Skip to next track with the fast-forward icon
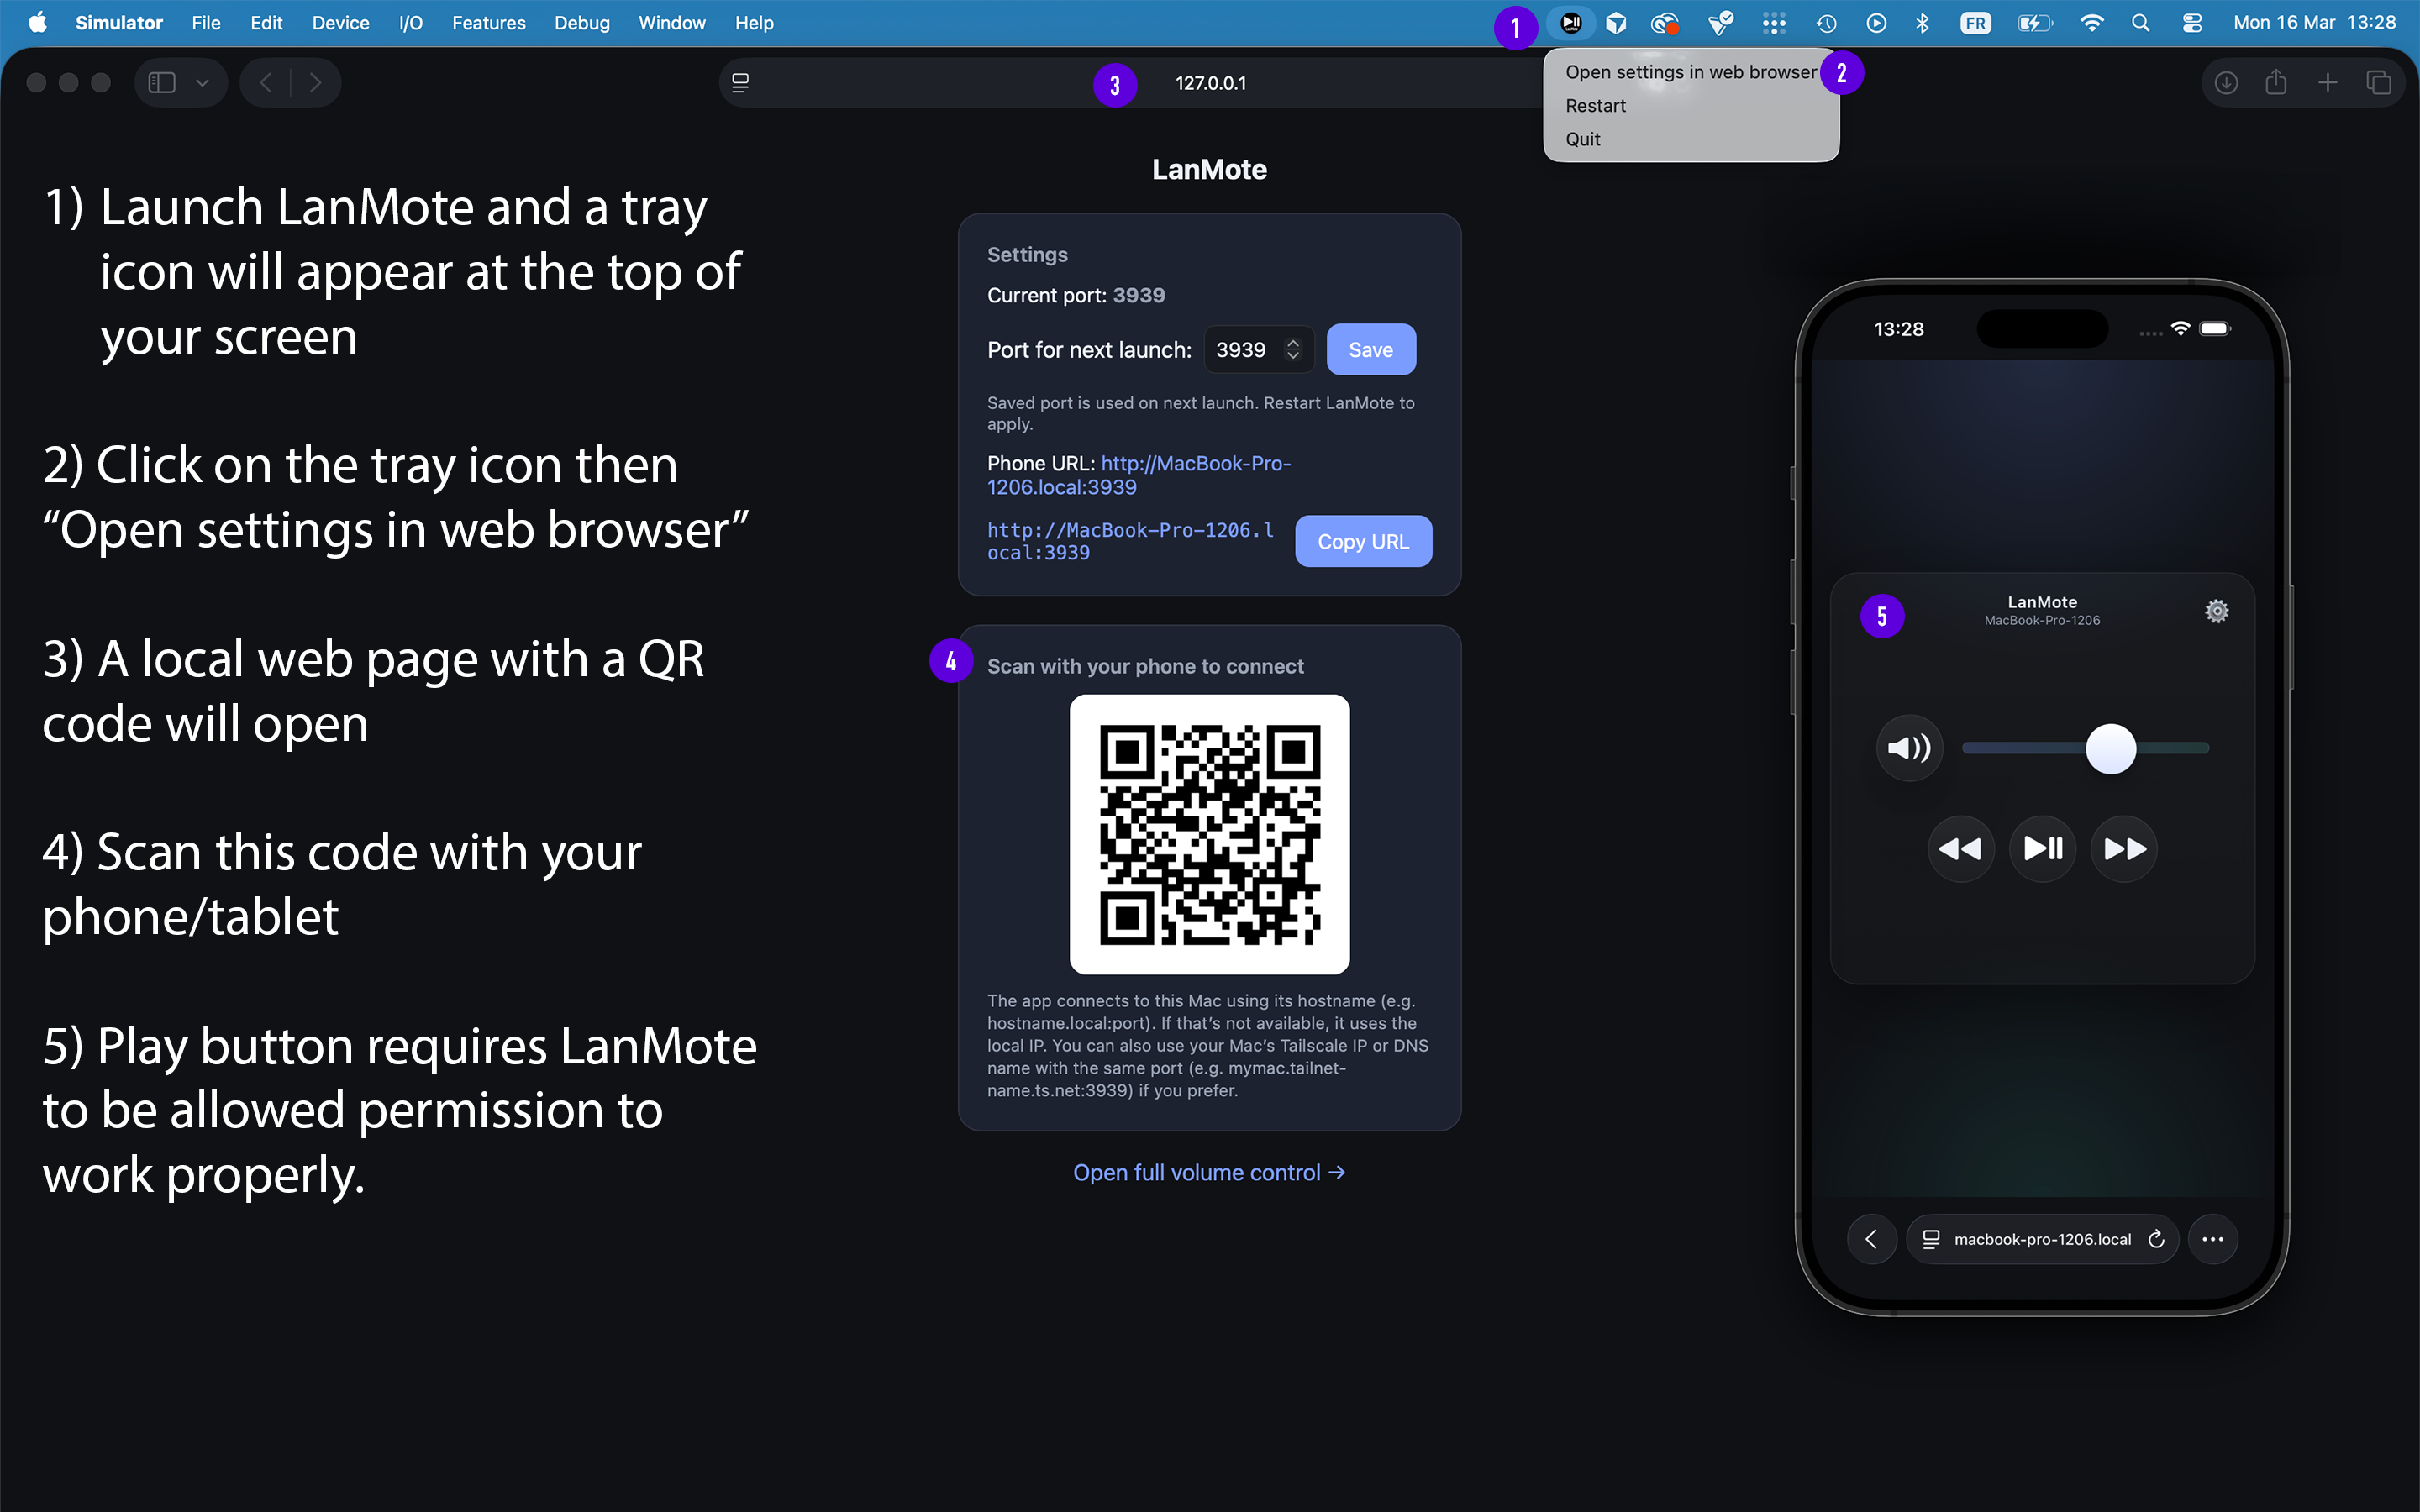The height and width of the screenshot is (1512, 2420). pos(2123,848)
